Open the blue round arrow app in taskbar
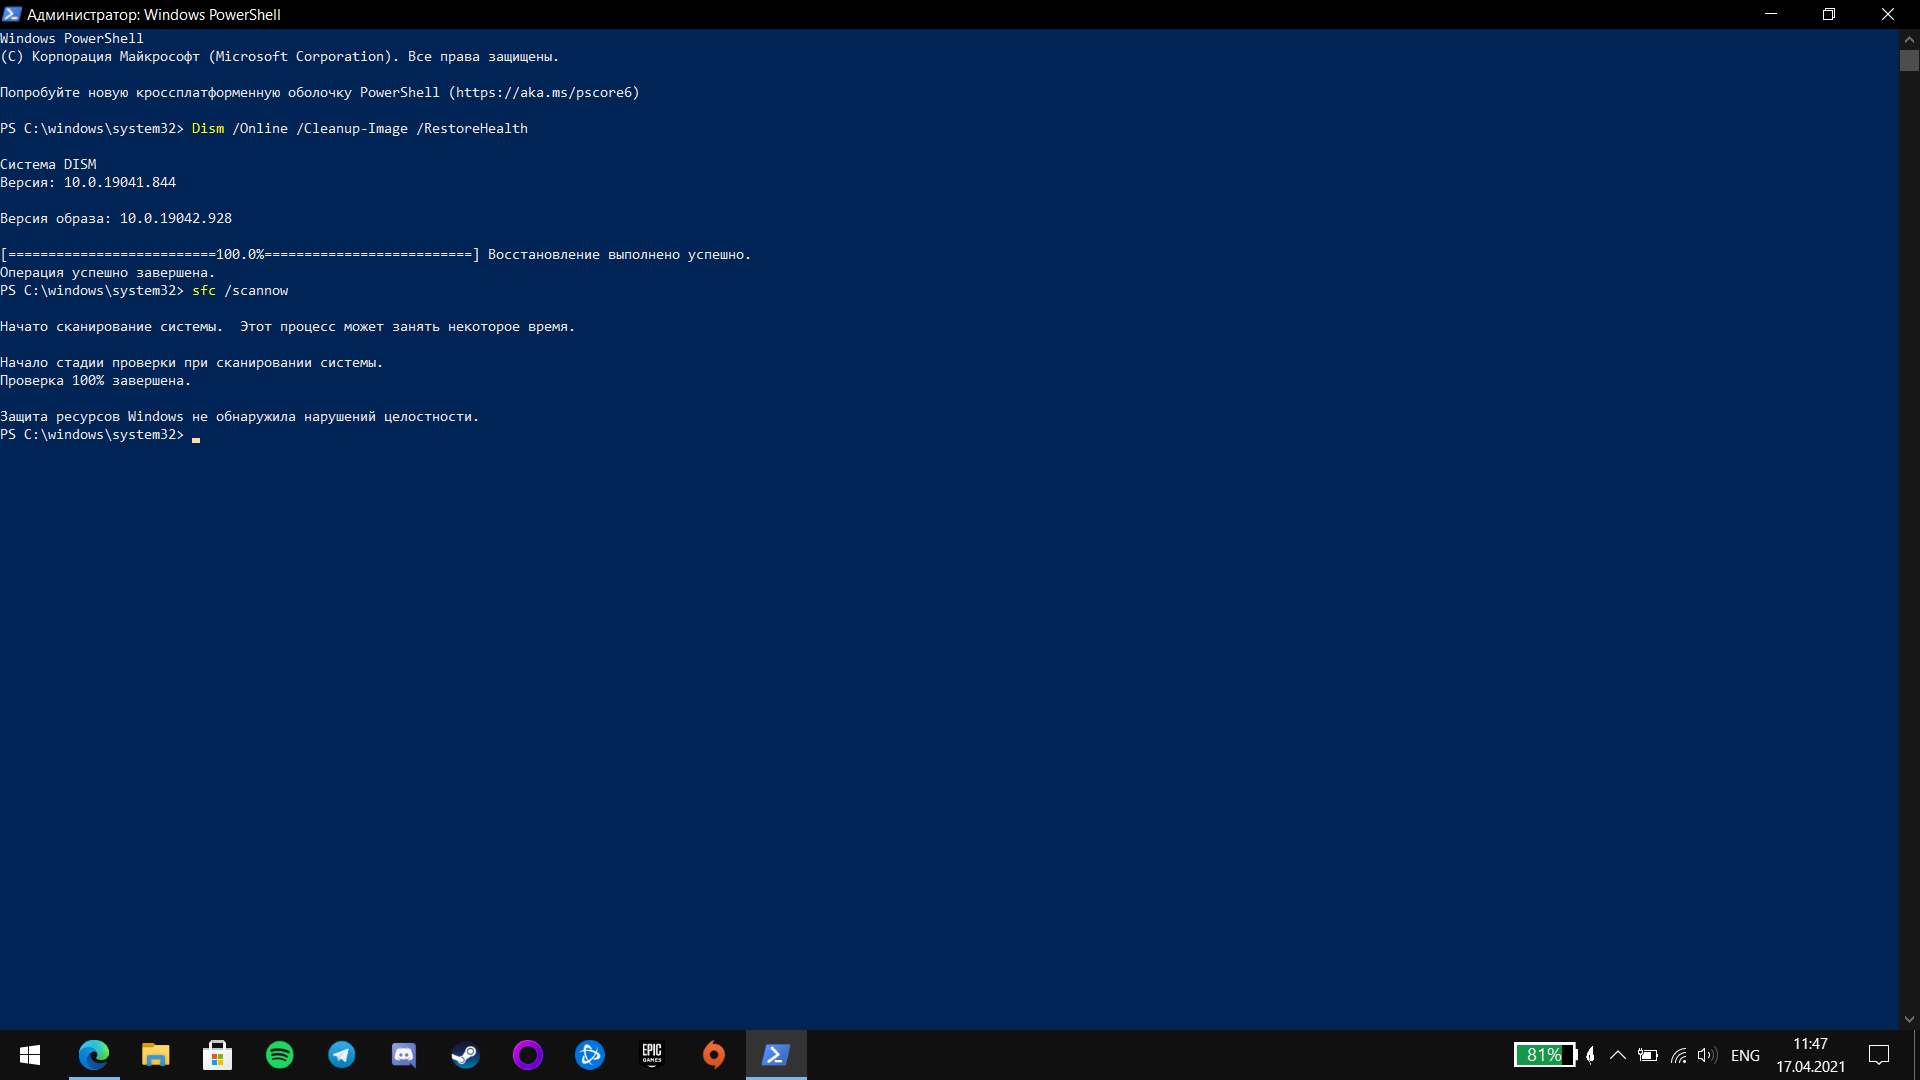Image resolution: width=1920 pixels, height=1080 pixels. (x=590, y=1055)
